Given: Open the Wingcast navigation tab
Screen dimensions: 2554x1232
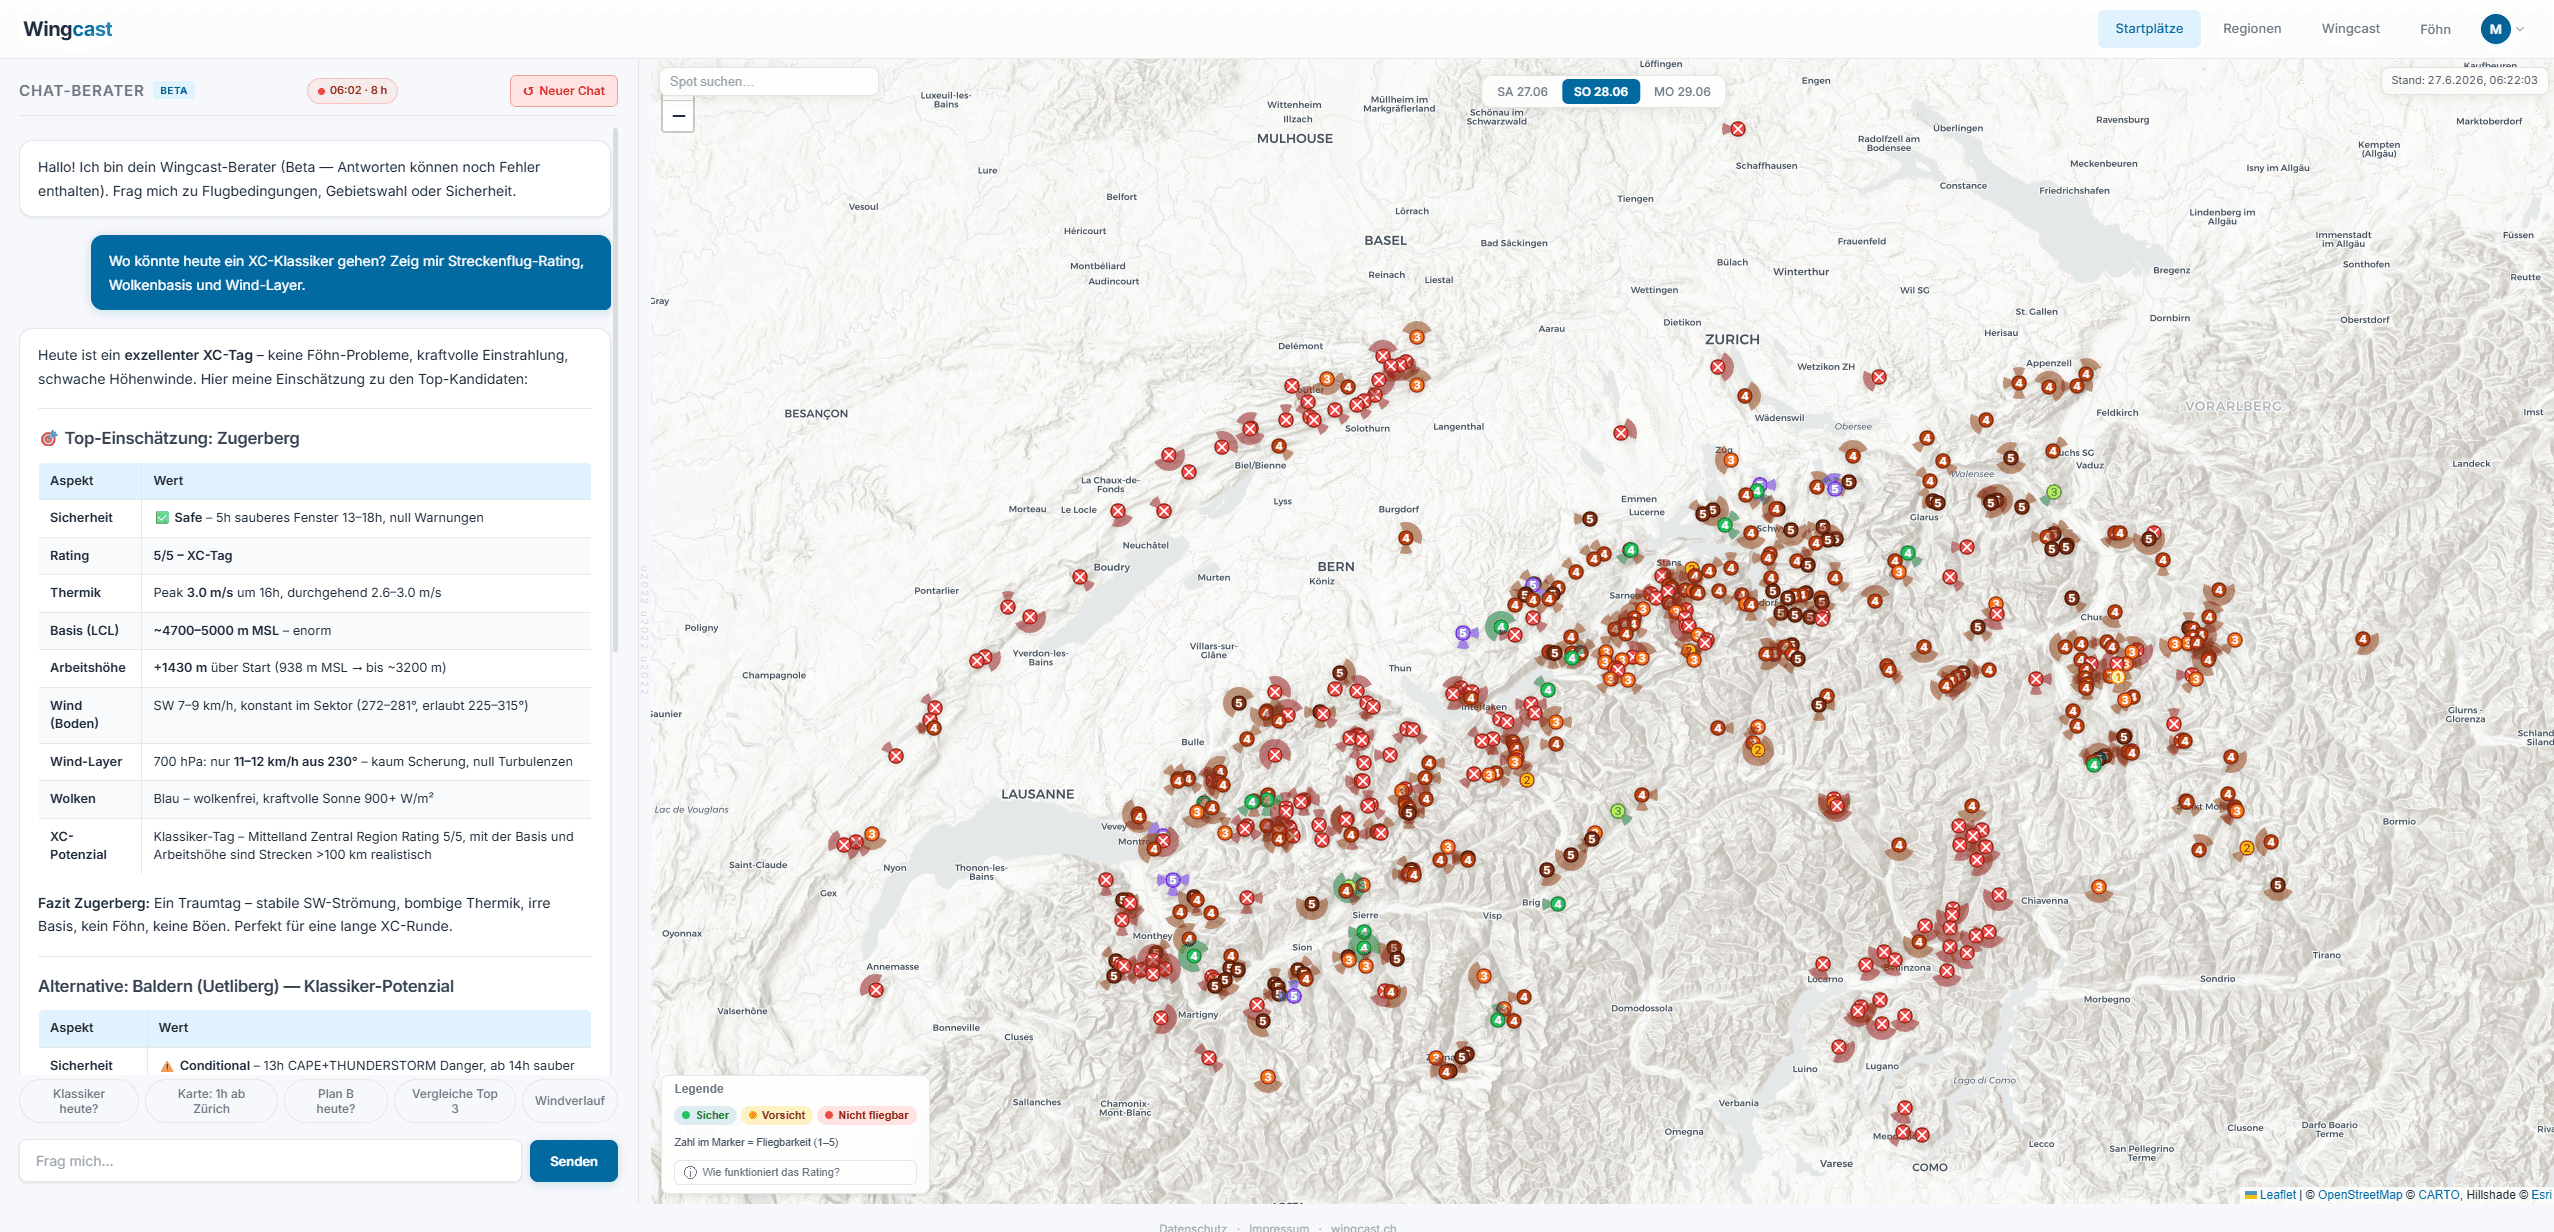Looking at the screenshot, I should pos(2350,29).
